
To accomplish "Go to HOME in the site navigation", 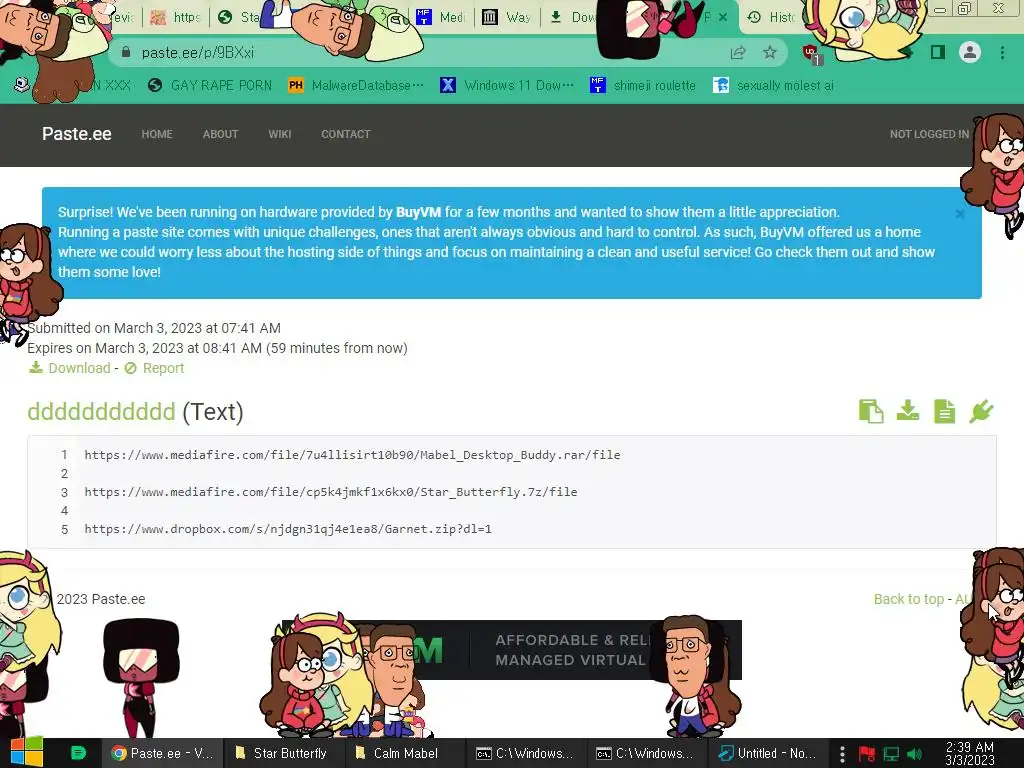I will 157,134.
